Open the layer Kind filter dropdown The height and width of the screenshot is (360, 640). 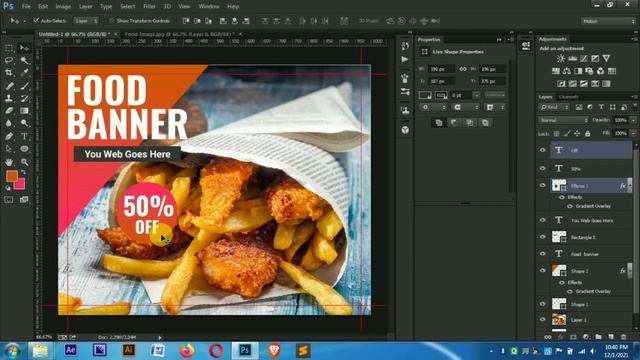coord(554,107)
